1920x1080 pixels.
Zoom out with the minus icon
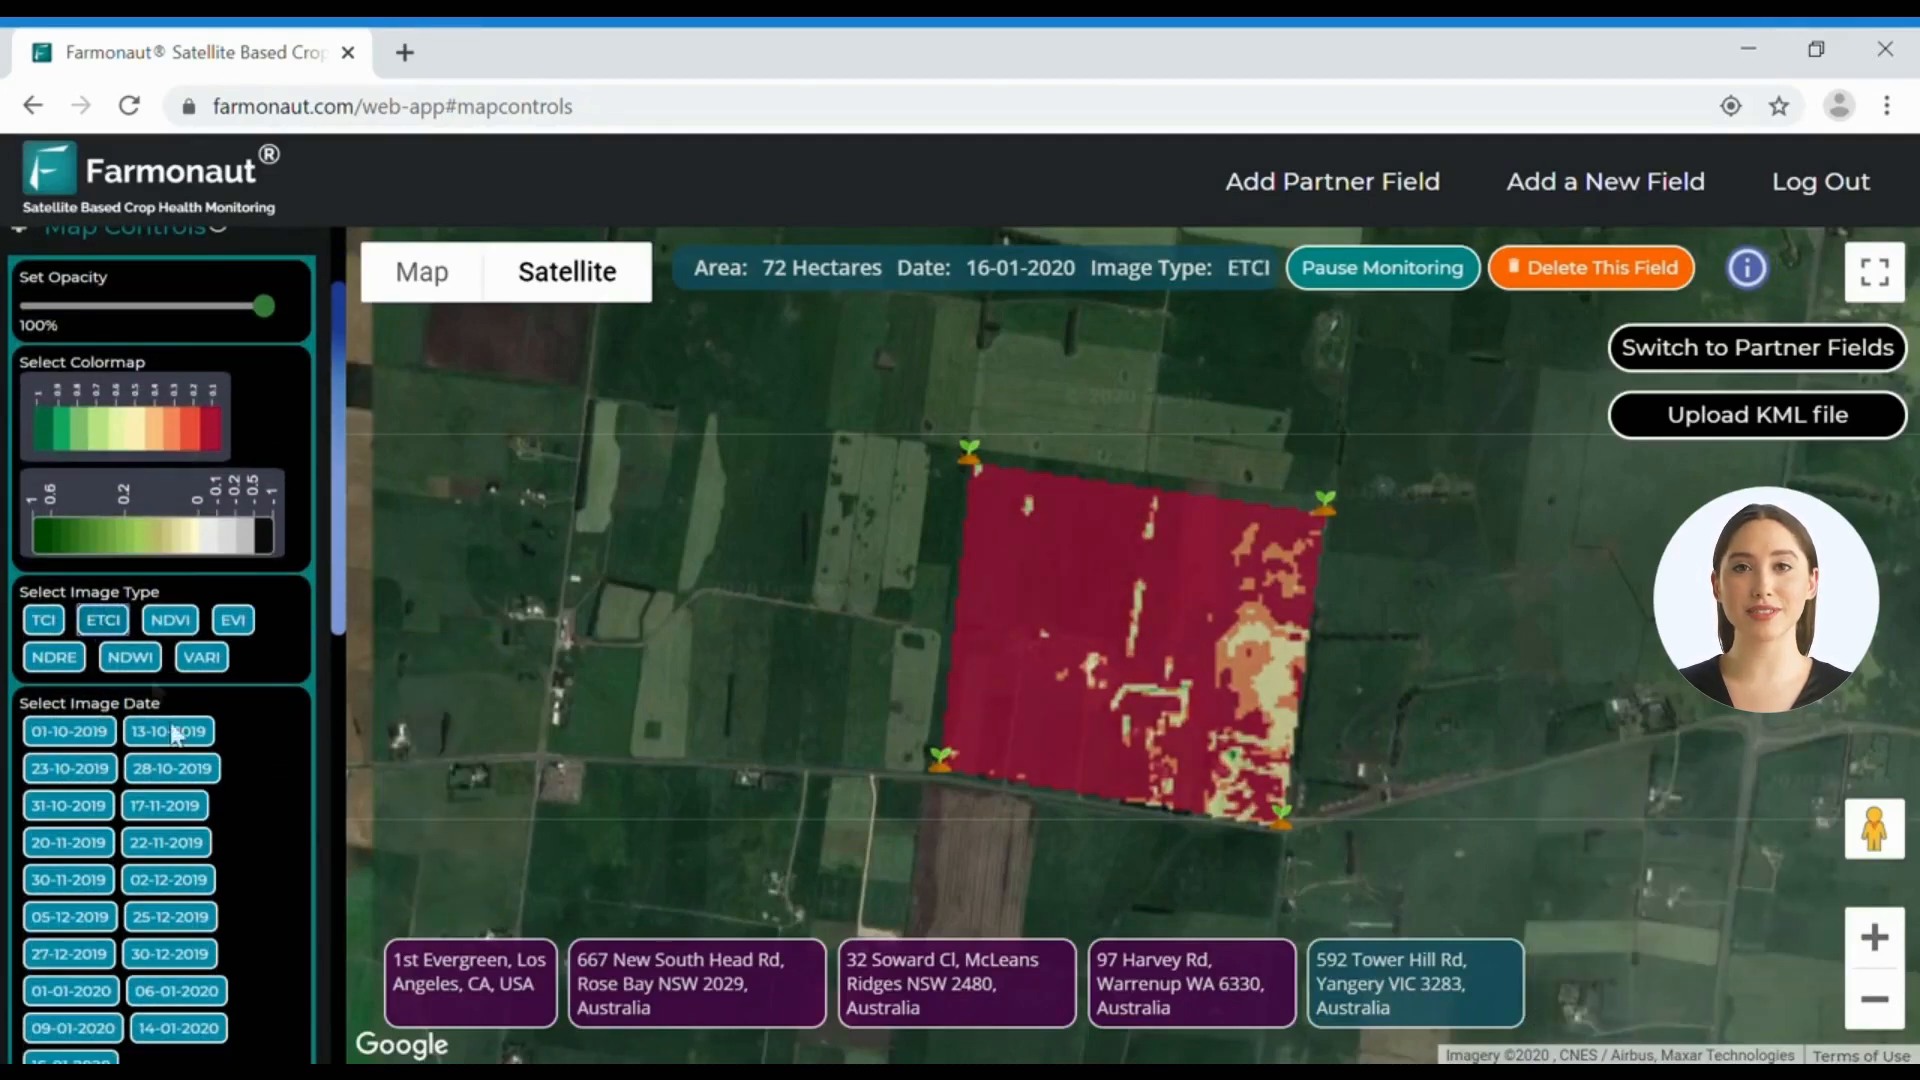pyautogui.click(x=1874, y=998)
